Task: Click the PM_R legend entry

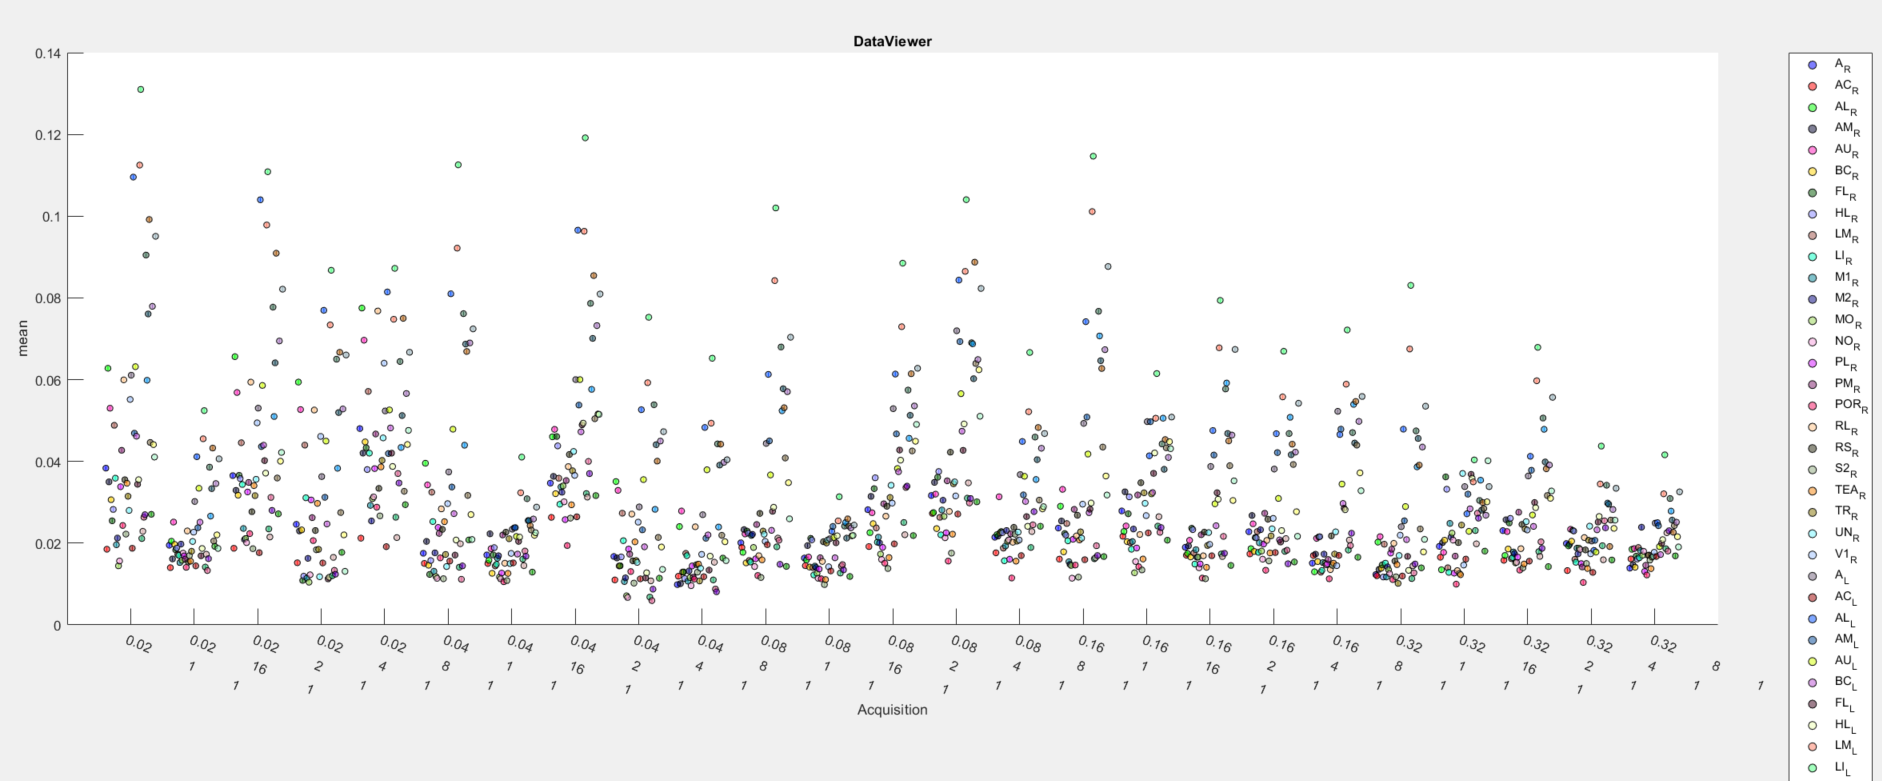Action: (1834, 384)
